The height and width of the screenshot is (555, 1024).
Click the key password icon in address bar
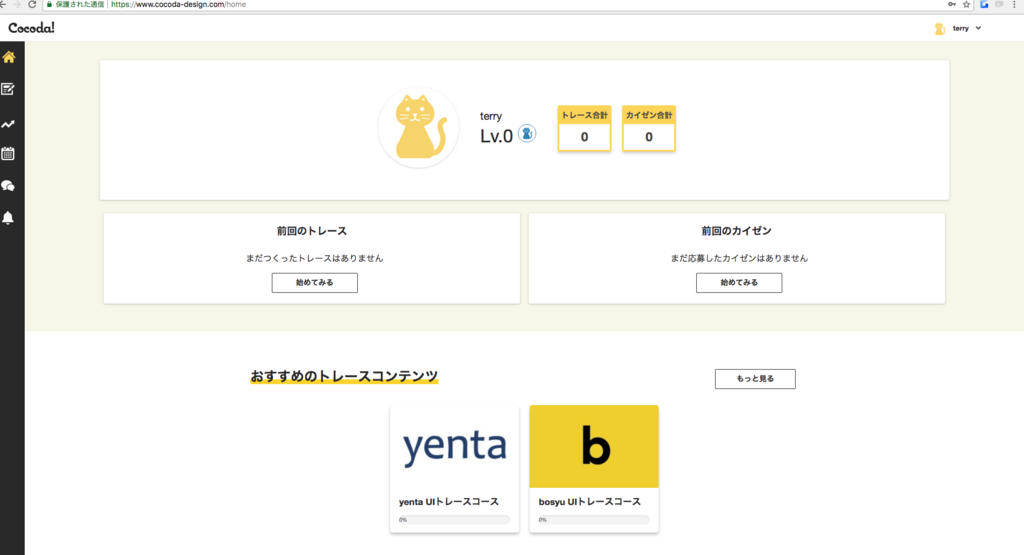[x=952, y=5]
